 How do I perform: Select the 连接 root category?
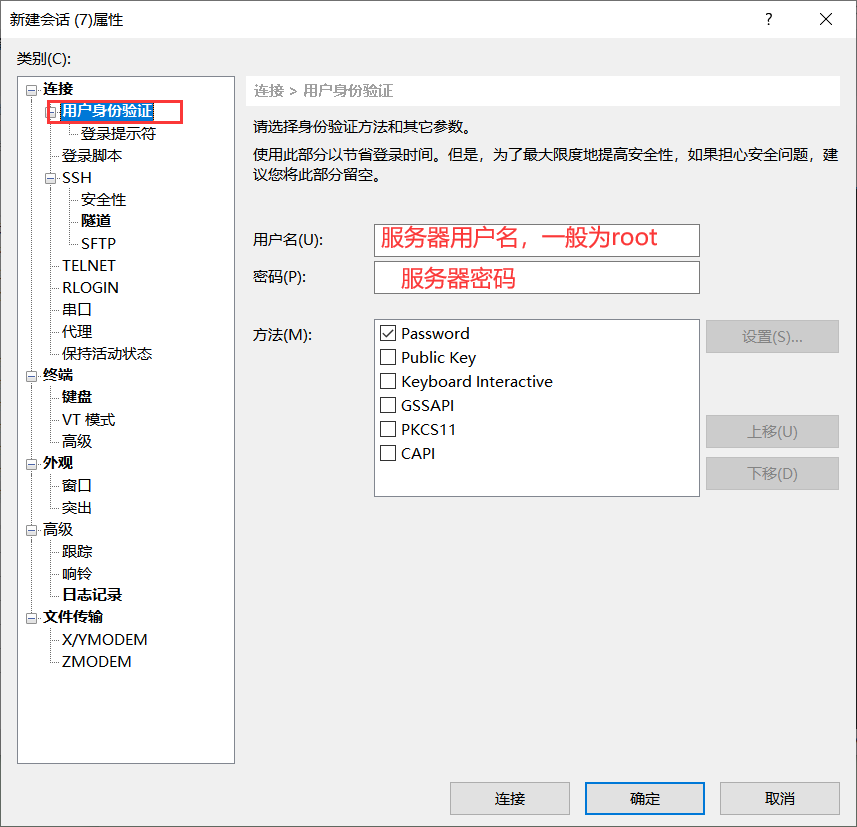click(x=58, y=89)
